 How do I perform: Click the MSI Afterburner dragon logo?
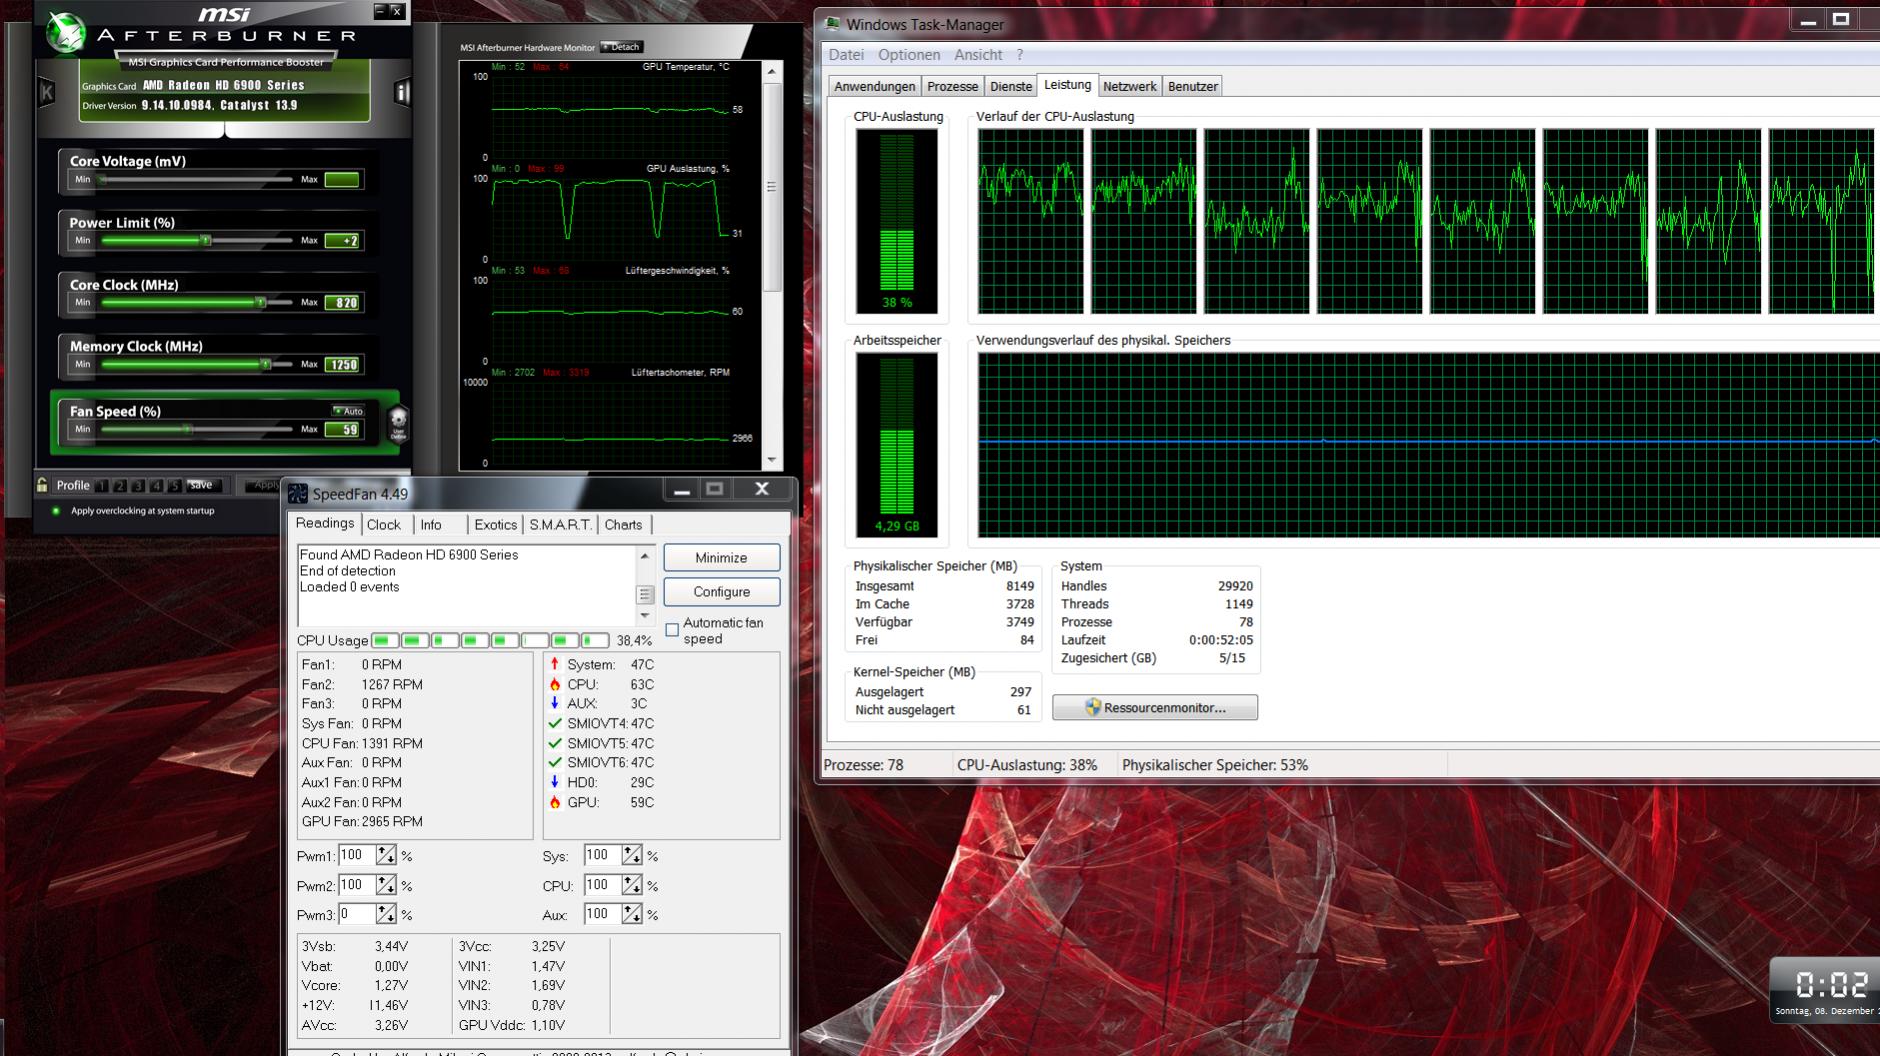point(66,32)
